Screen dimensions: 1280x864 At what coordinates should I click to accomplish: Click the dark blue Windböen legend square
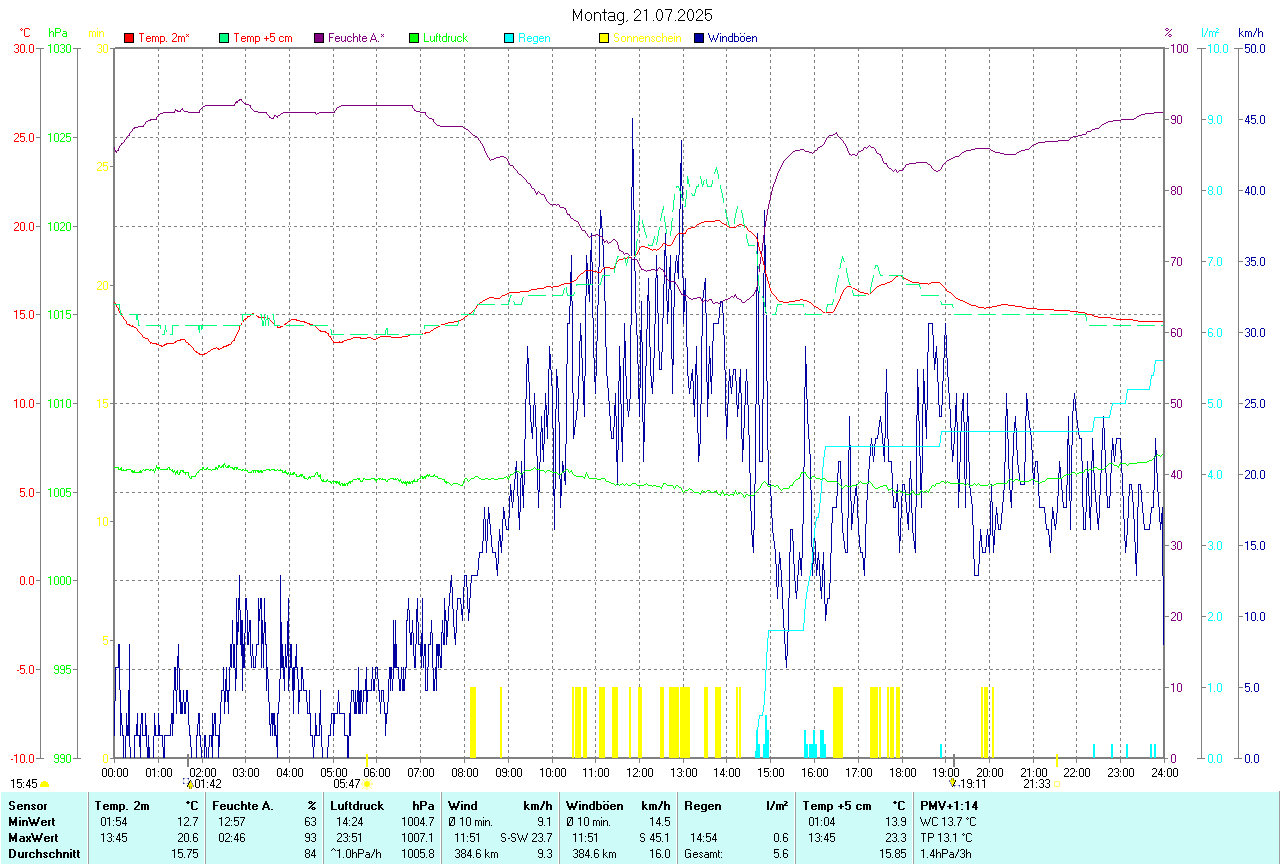click(699, 38)
